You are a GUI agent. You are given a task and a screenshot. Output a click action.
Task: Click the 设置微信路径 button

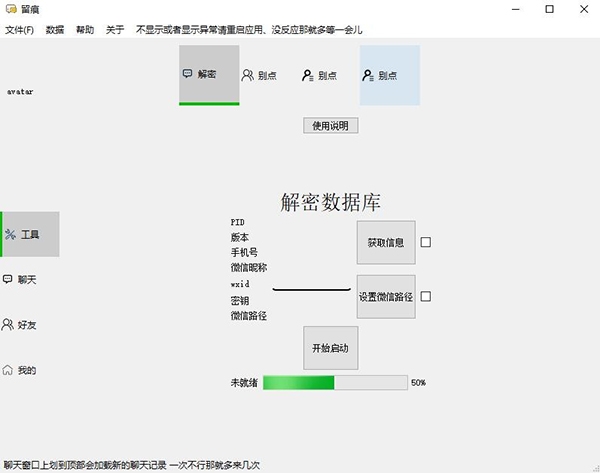tap(386, 297)
